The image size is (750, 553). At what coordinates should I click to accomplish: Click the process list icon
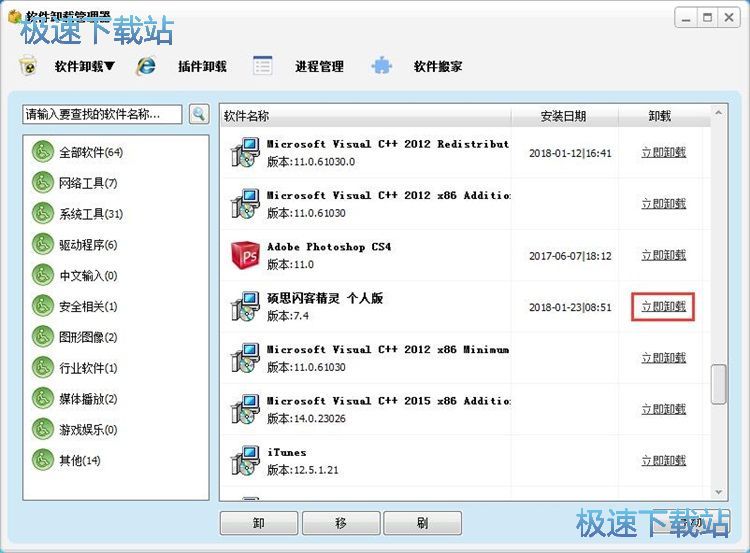point(263,66)
